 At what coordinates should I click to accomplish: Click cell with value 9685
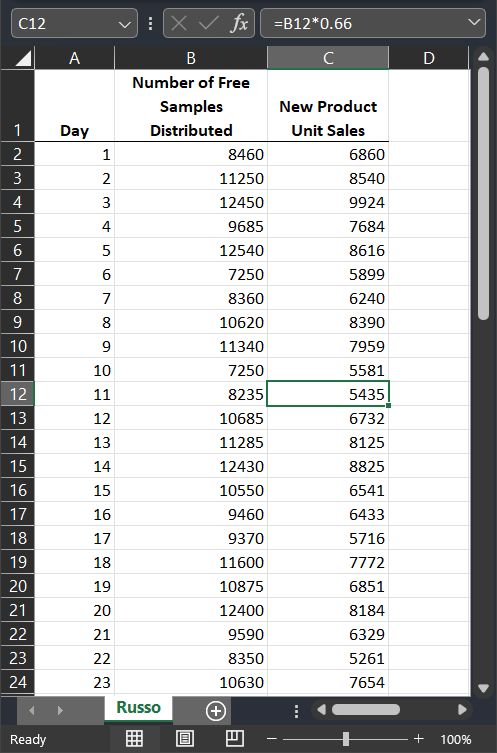pos(191,226)
